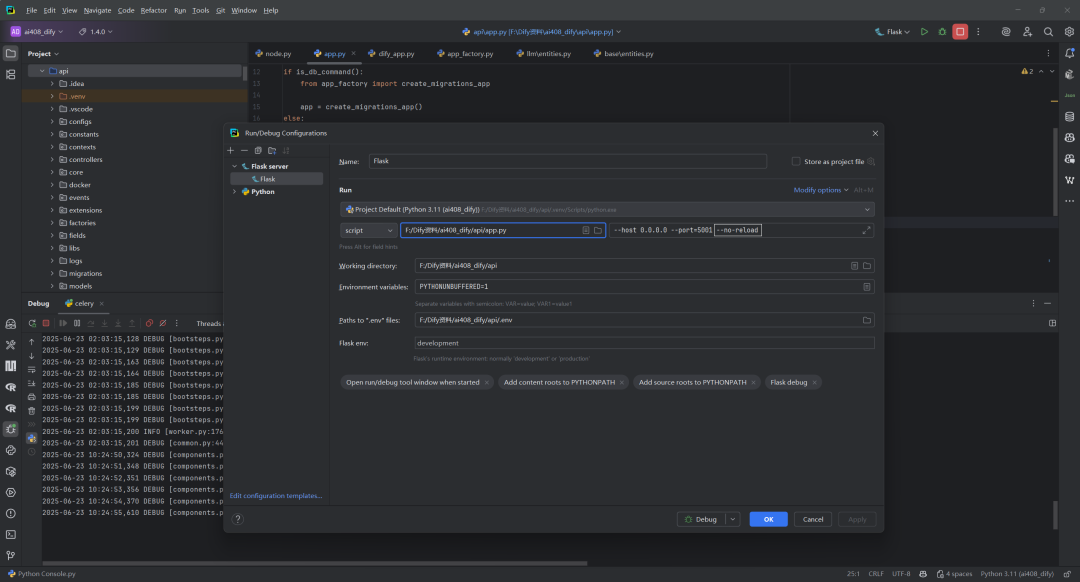The image size is (1080, 582).
Task: Open the Python interpreter dropdown
Action: 607,209
